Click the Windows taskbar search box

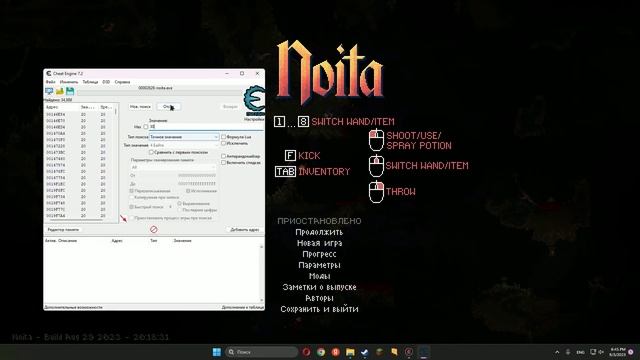262,352
